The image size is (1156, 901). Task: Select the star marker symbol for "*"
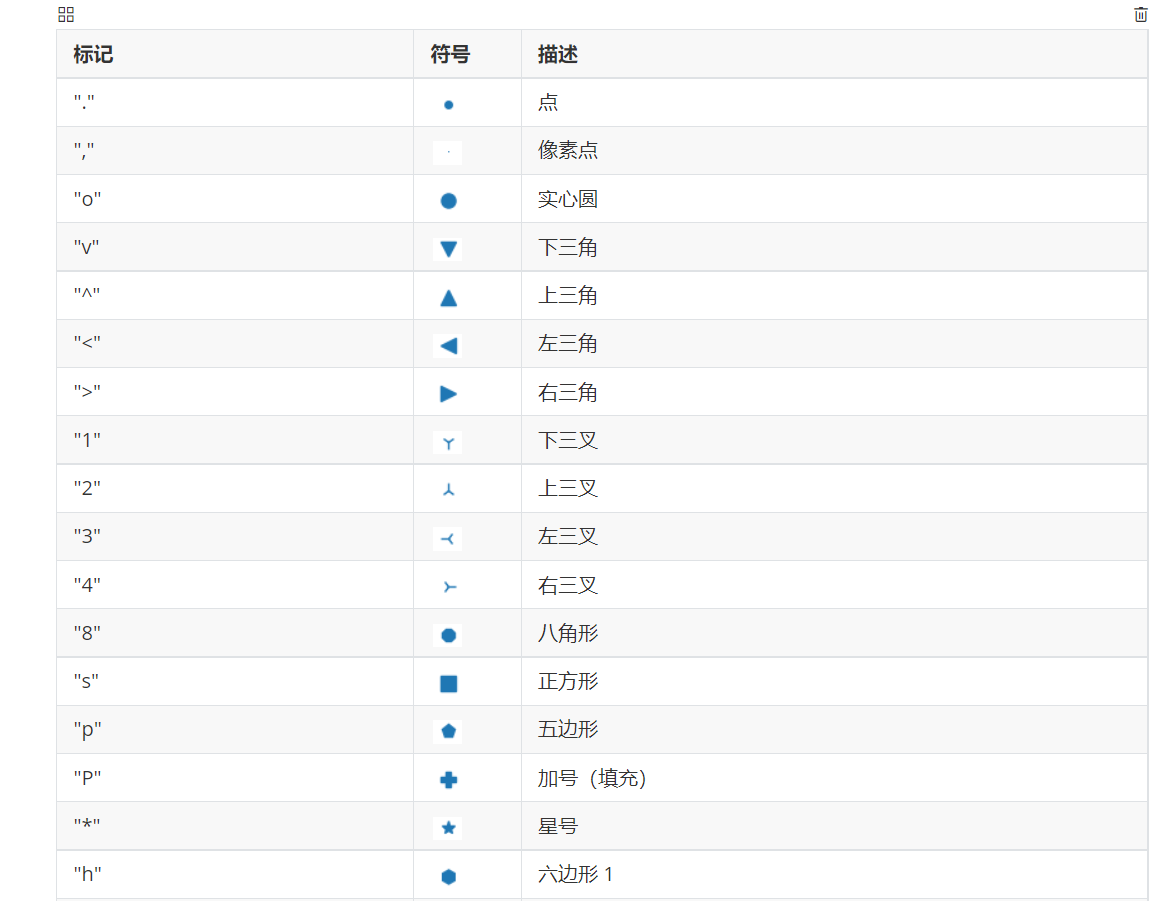pos(447,826)
